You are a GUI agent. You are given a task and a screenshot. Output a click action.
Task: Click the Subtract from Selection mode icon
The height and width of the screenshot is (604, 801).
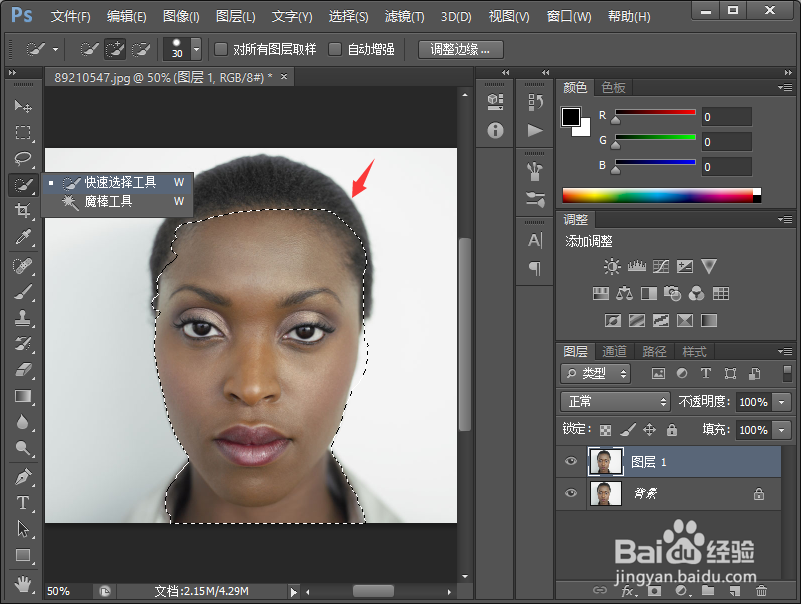(x=141, y=50)
